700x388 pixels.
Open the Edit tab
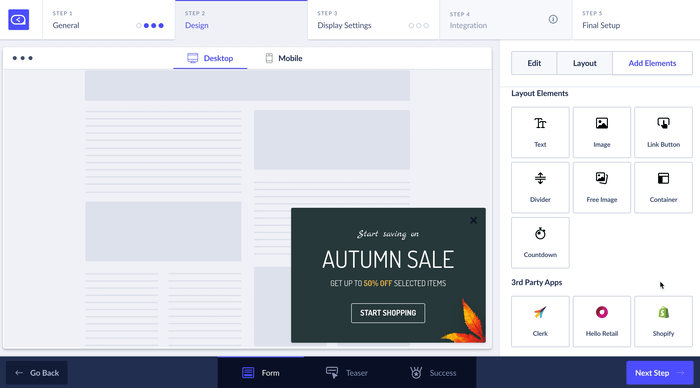[534, 63]
